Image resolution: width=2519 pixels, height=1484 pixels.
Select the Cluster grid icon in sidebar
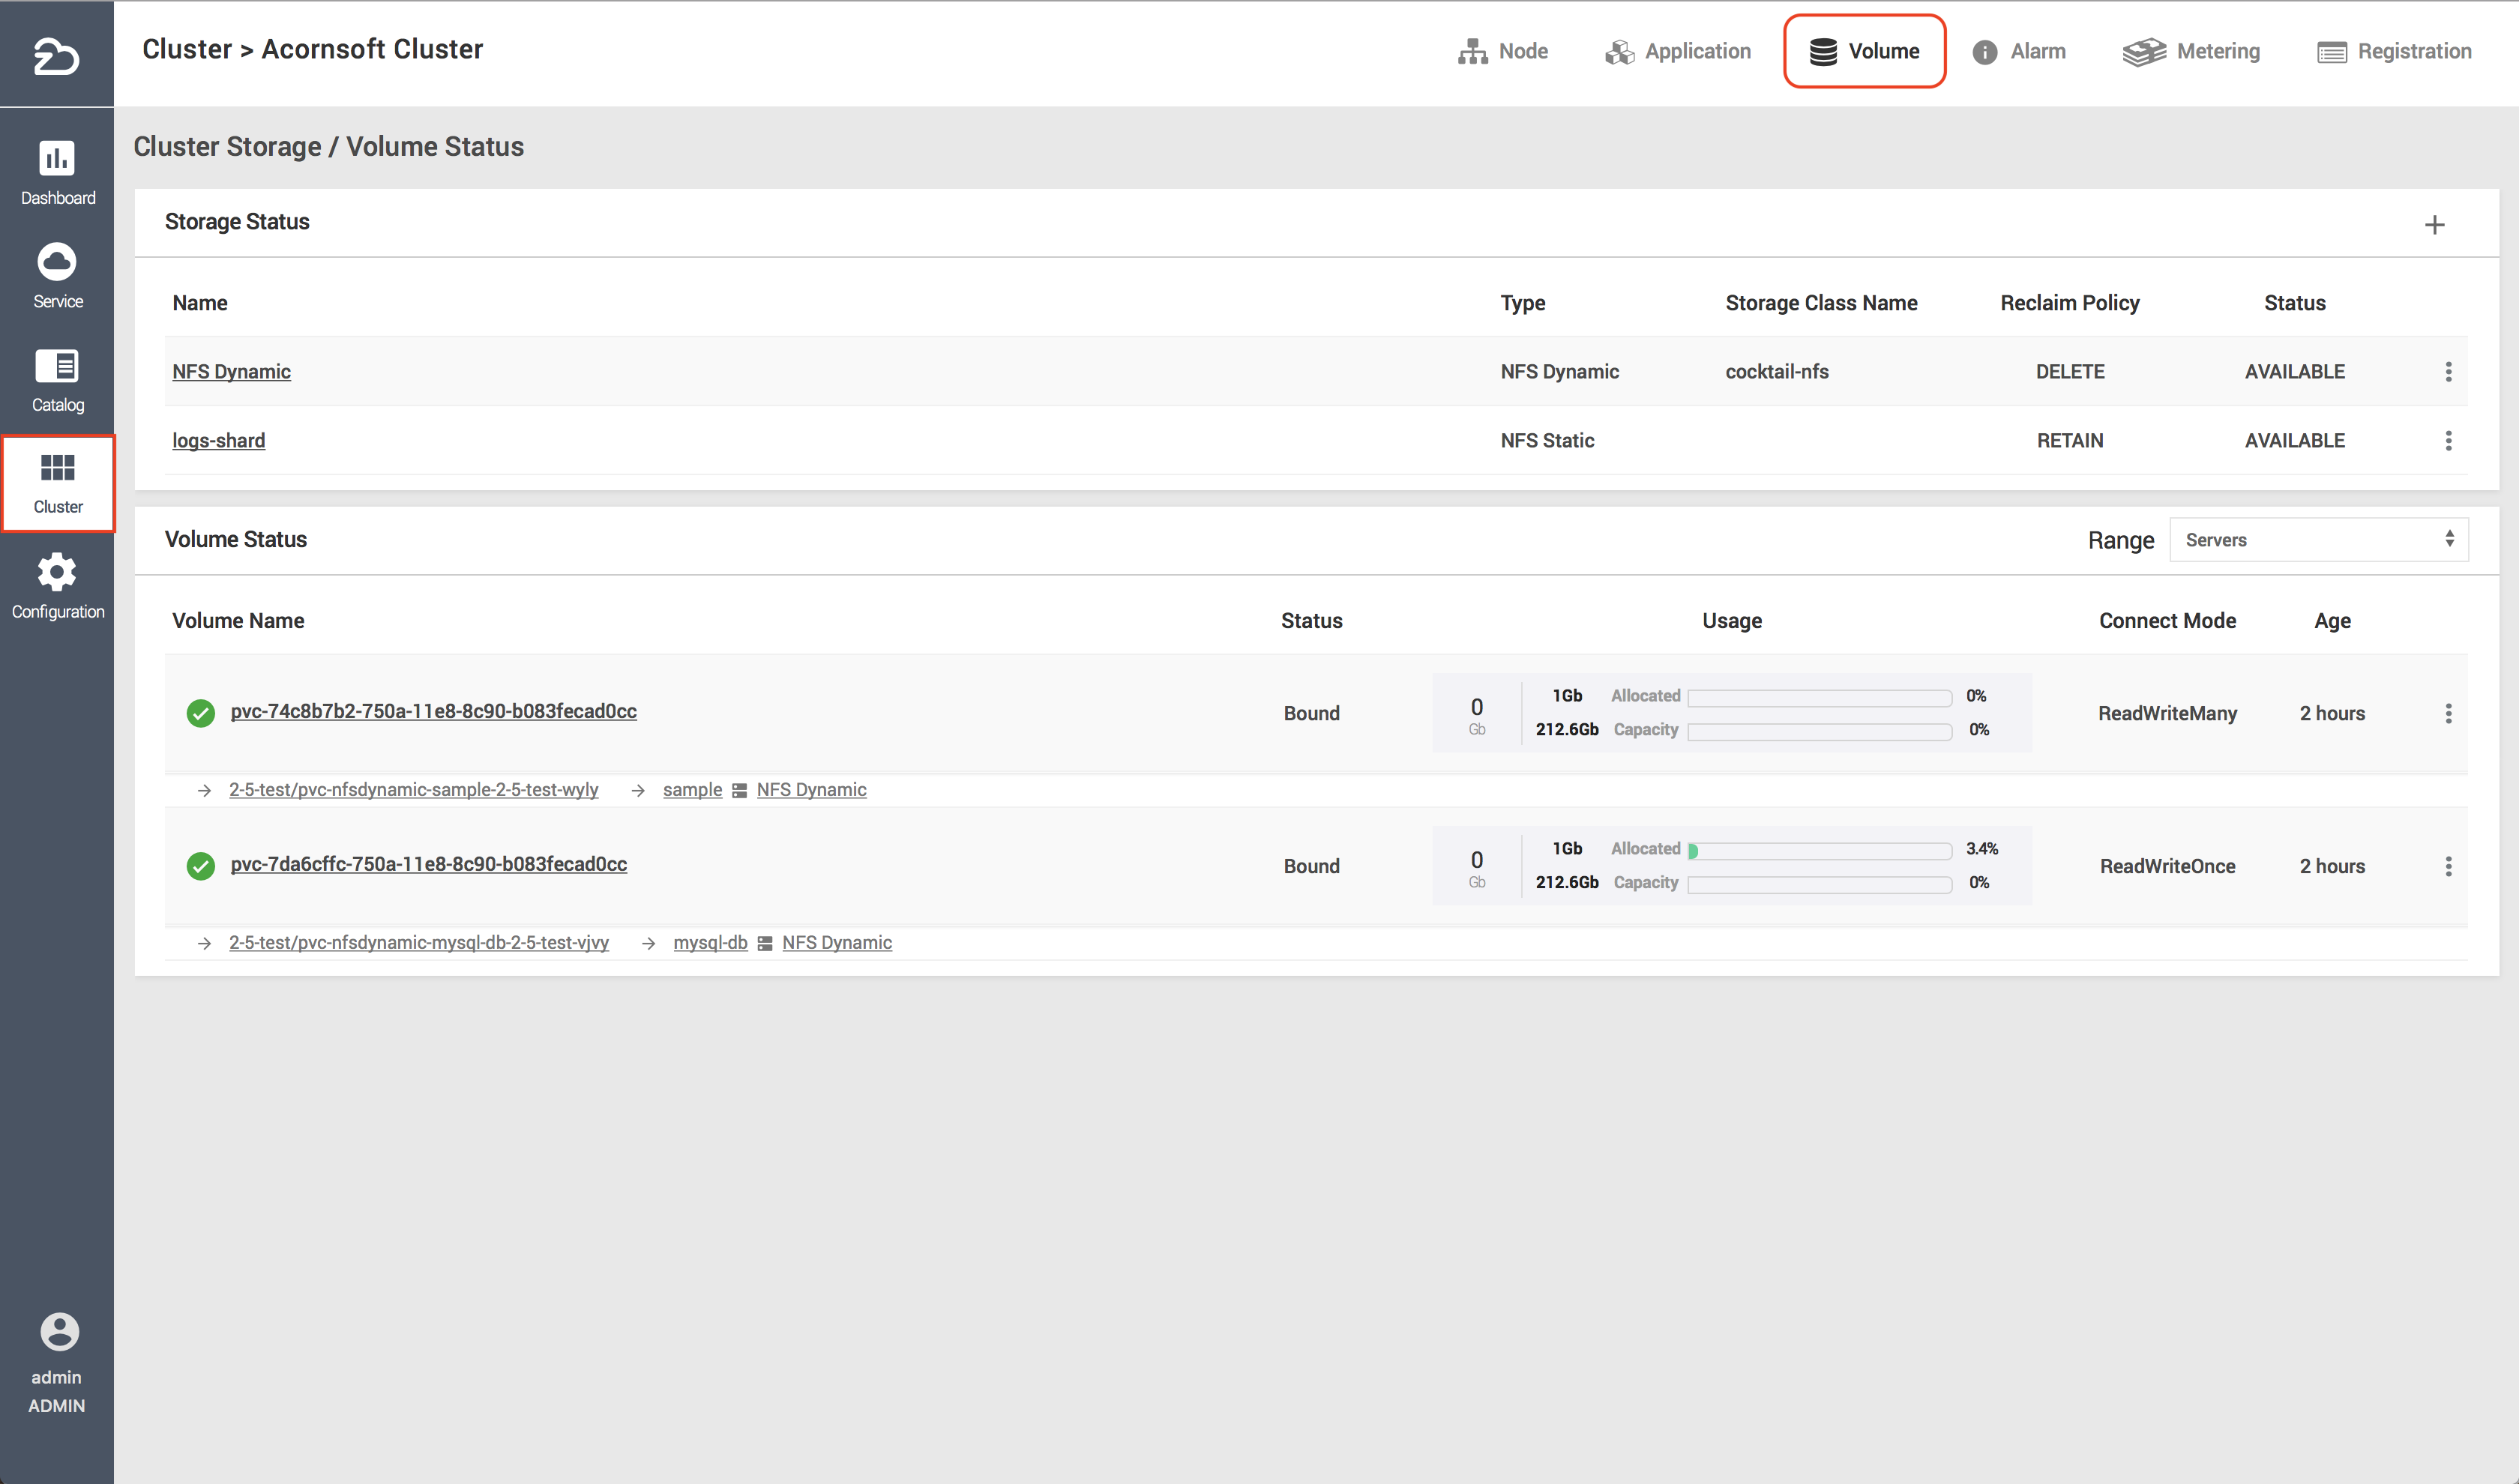57,468
